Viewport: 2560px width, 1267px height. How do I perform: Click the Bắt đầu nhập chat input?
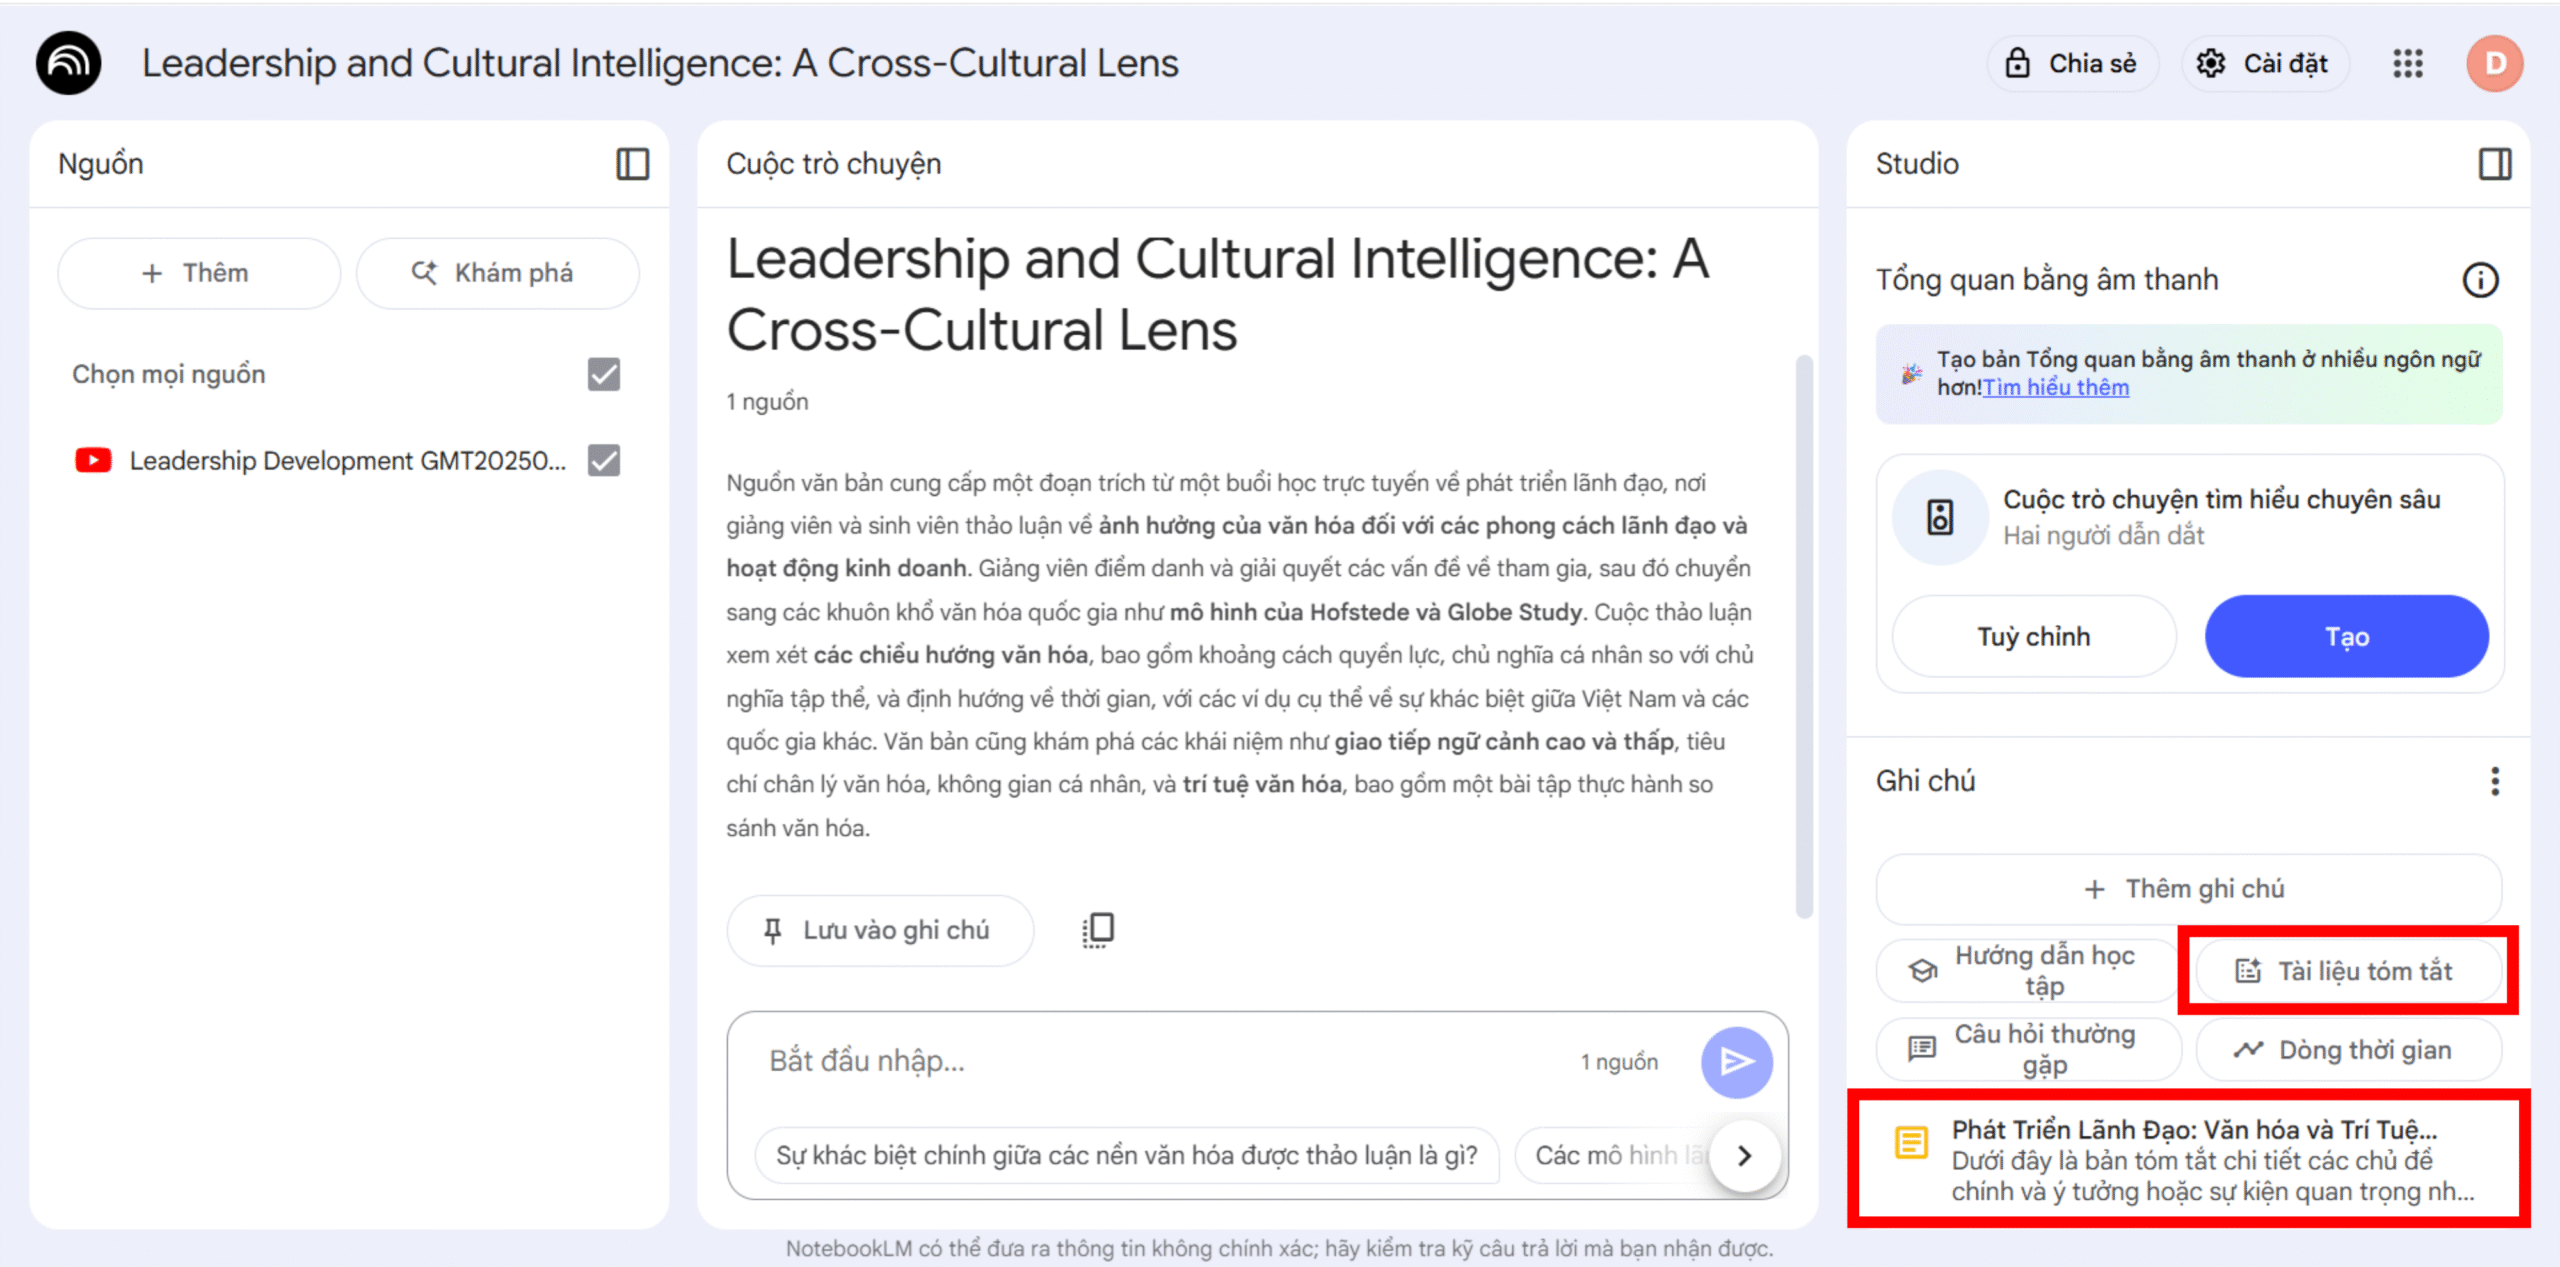[x=1160, y=1061]
